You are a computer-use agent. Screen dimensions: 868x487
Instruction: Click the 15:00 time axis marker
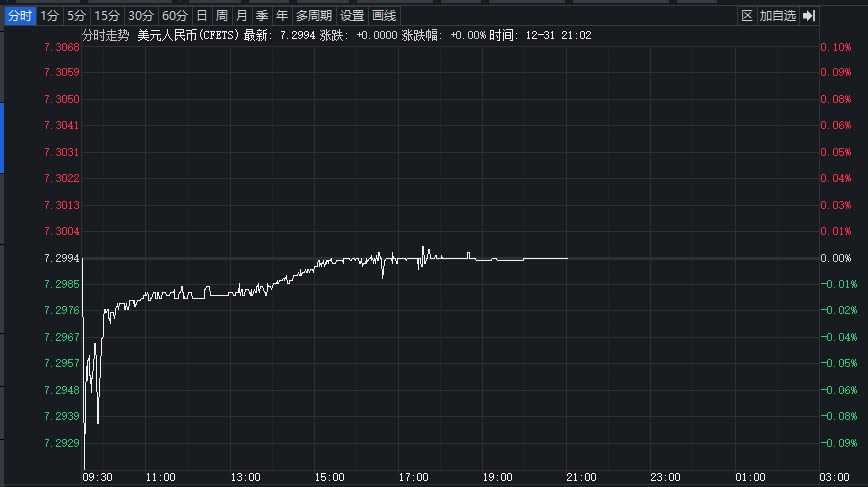tap(329, 477)
